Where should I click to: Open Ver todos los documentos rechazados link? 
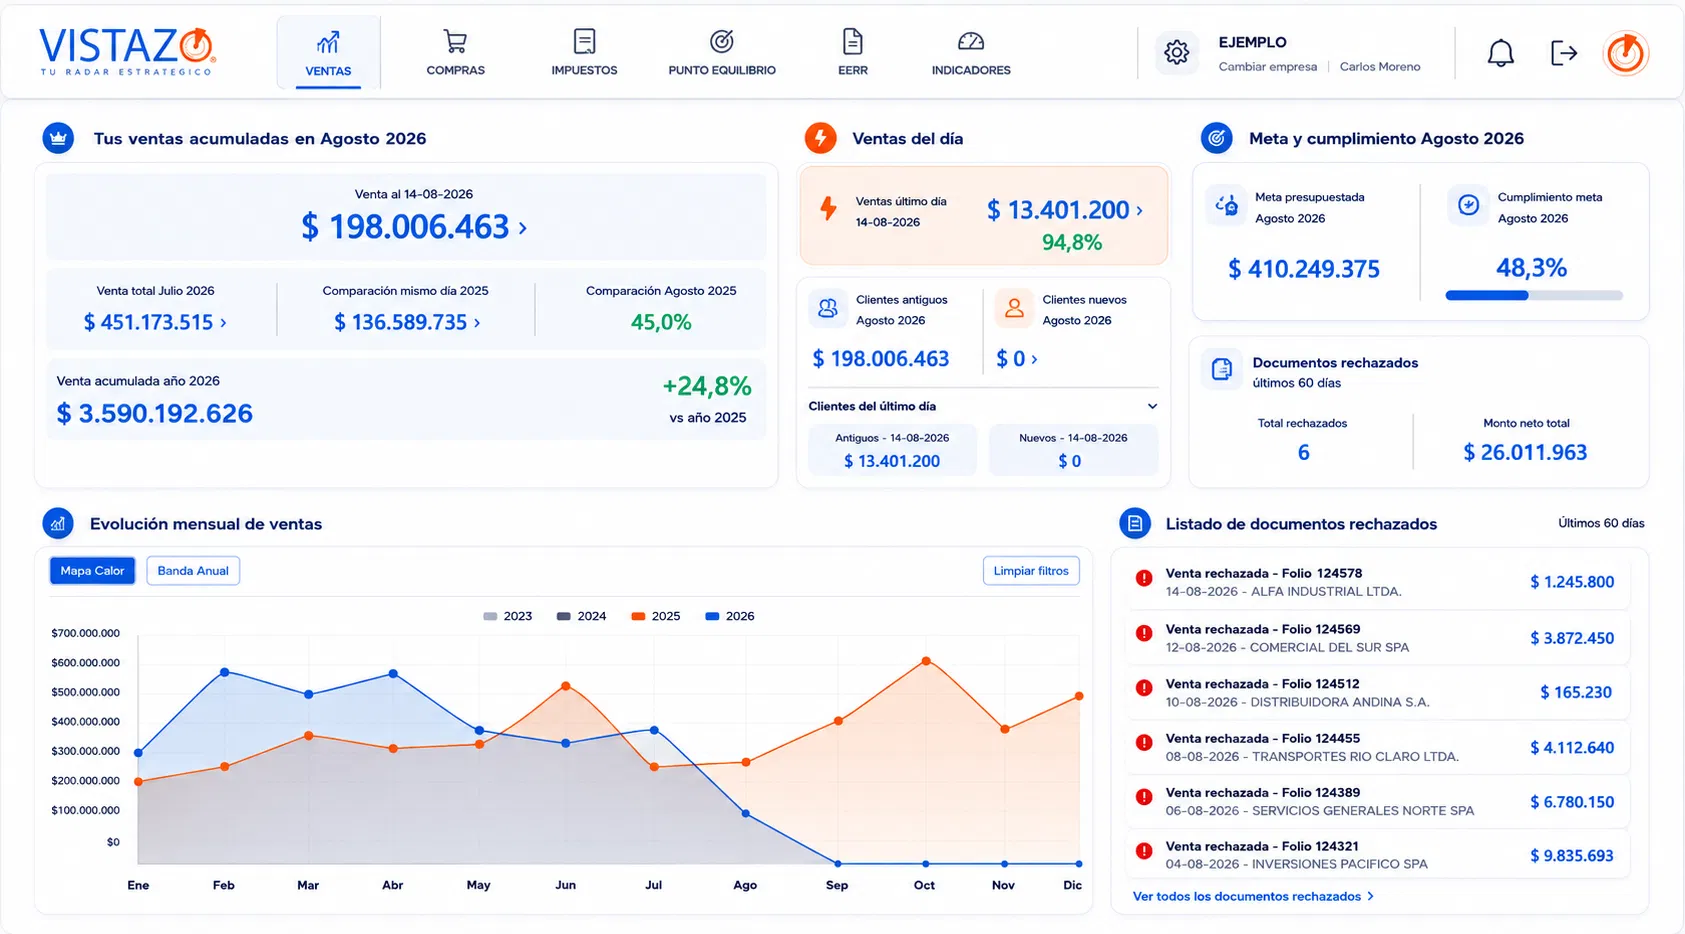[x=1253, y=896]
